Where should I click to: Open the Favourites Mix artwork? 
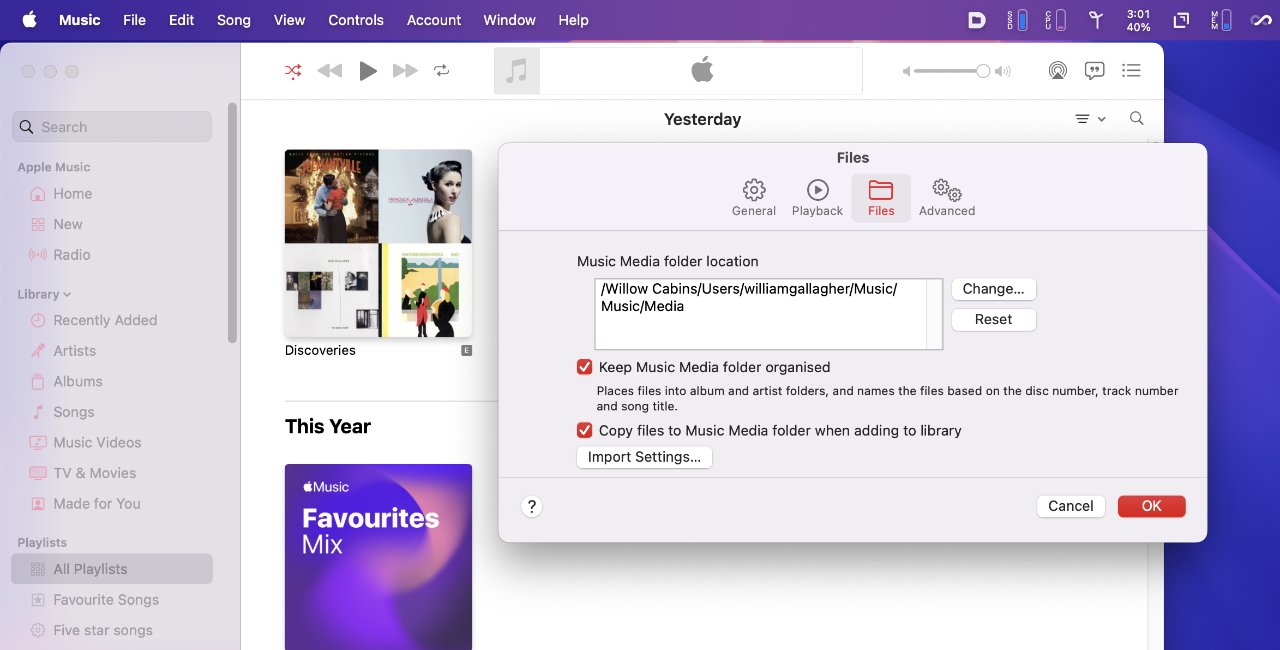tap(378, 557)
